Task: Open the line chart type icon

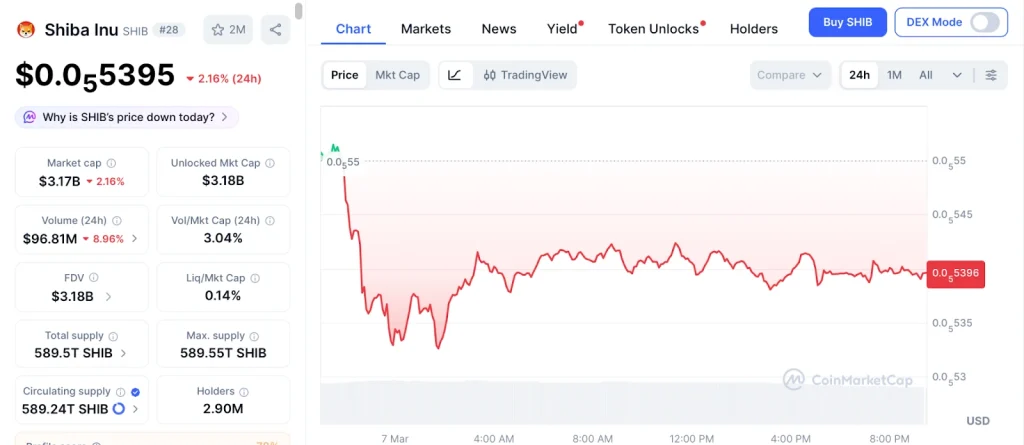Action: (455, 75)
